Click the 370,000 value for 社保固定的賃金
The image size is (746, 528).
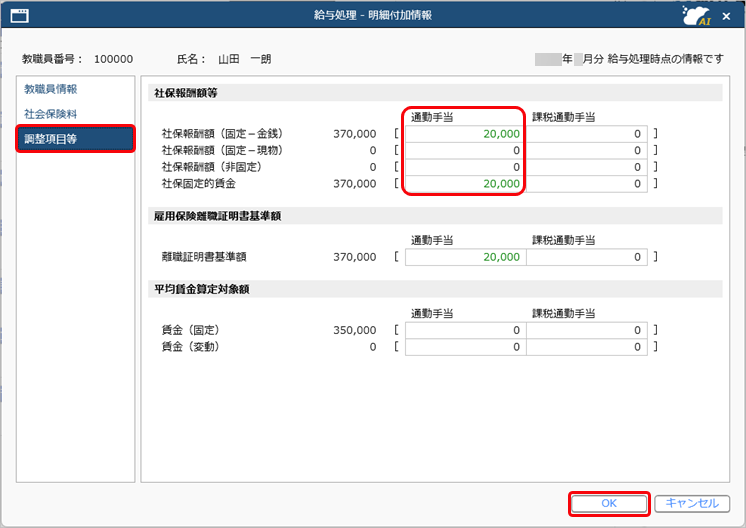point(354,184)
